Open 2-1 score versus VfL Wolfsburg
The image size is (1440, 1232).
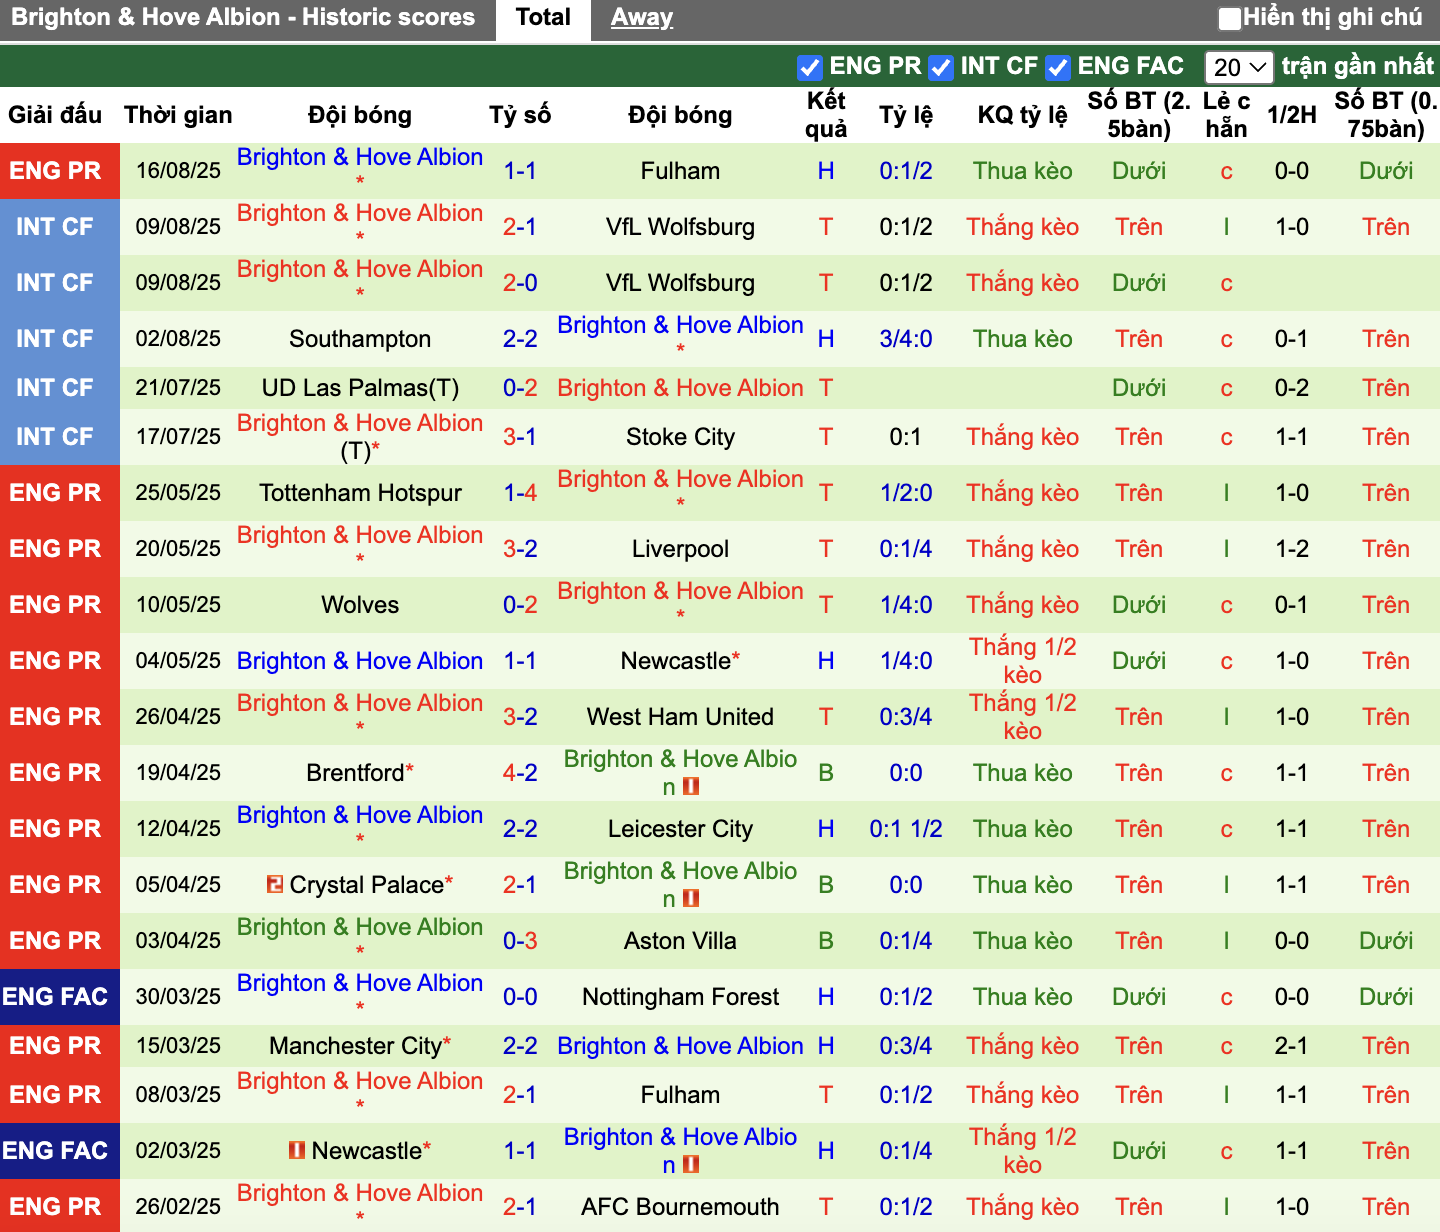520,227
